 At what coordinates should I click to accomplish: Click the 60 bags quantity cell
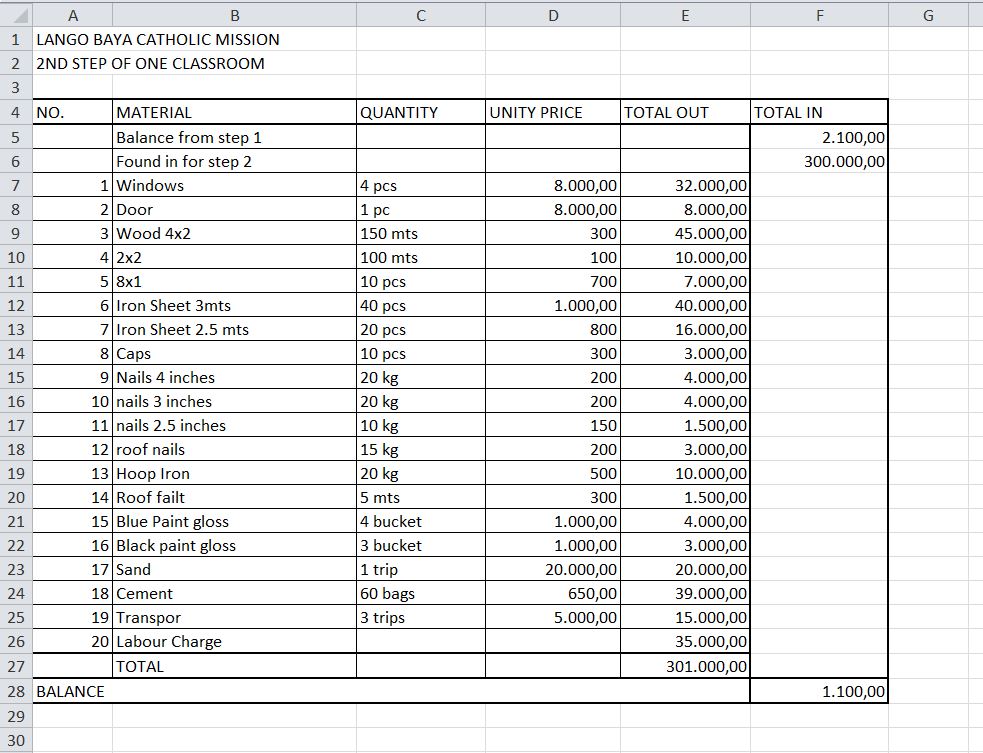click(421, 593)
